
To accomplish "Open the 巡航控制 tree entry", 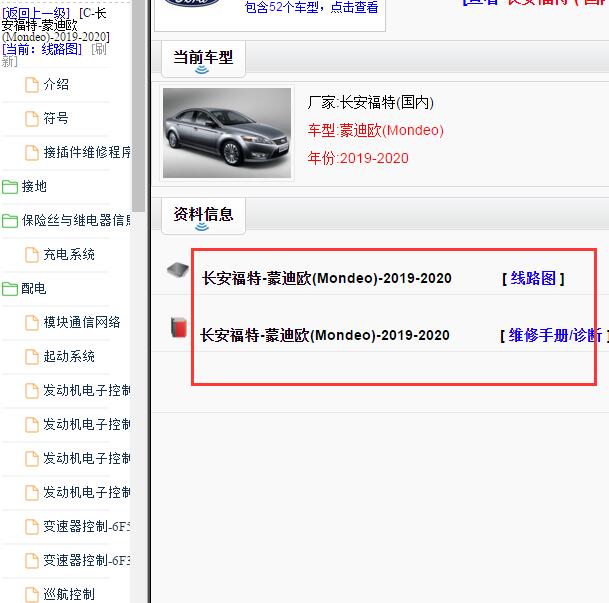I will [x=69, y=594].
